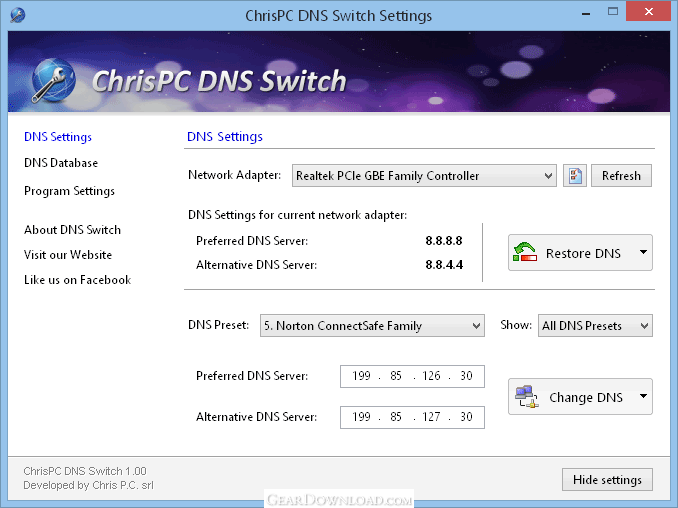Open the DNS Settings sidebar page
The width and height of the screenshot is (678, 508).
coord(58,137)
